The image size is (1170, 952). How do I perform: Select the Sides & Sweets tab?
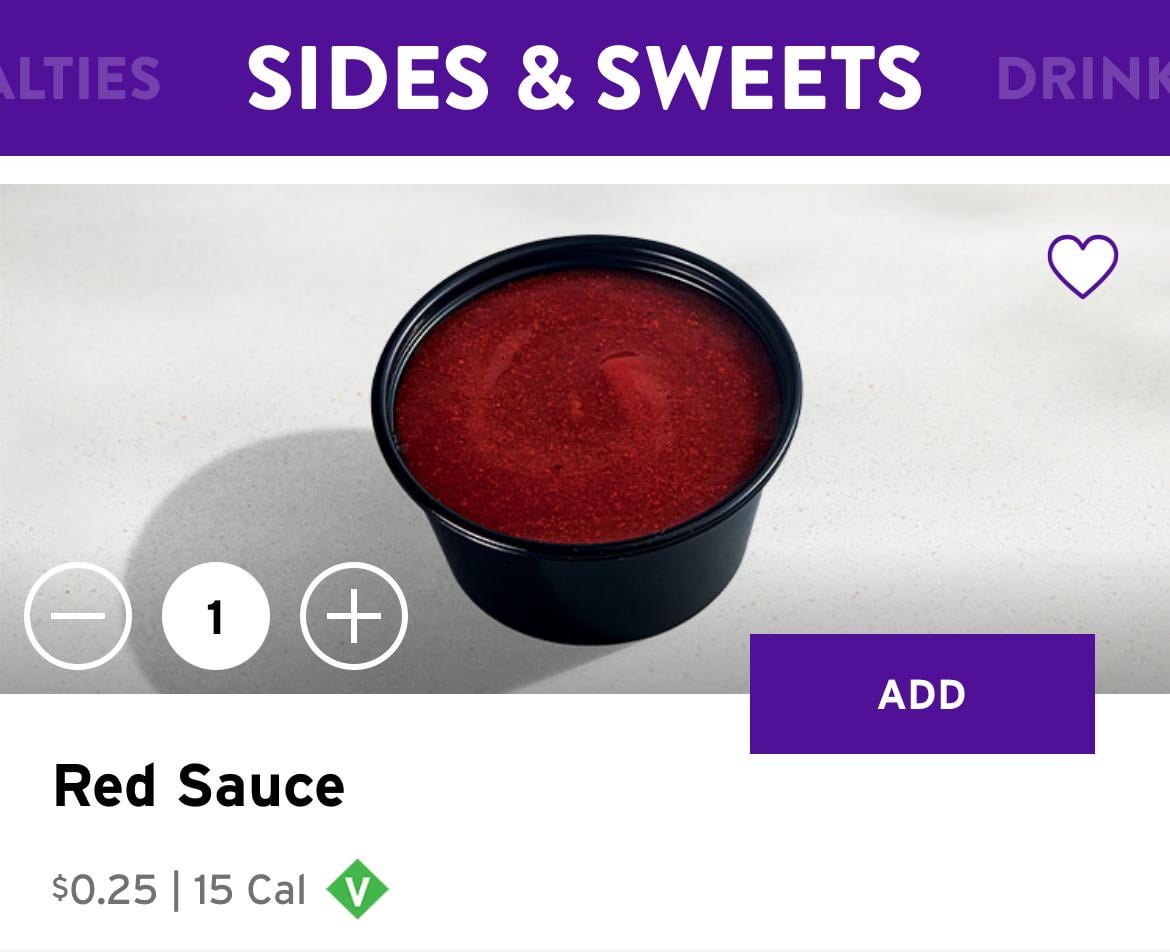click(x=584, y=78)
